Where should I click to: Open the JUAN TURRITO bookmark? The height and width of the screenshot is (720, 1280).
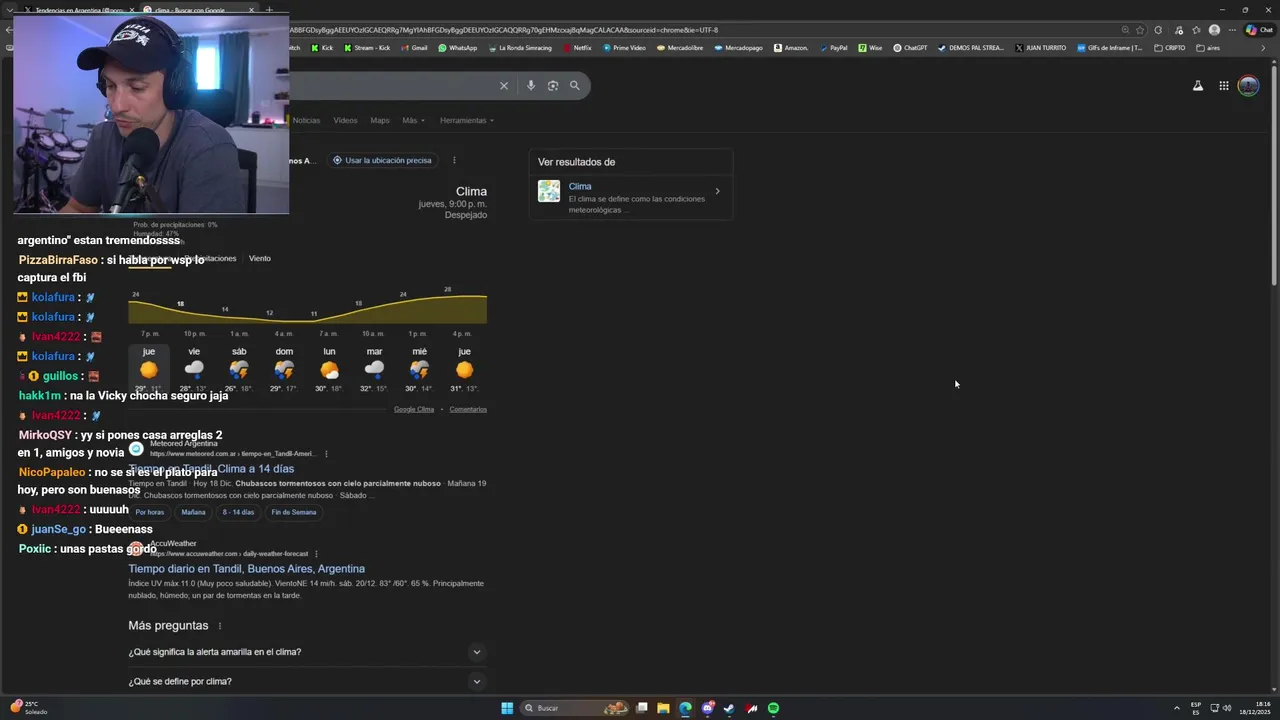[x=1041, y=48]
